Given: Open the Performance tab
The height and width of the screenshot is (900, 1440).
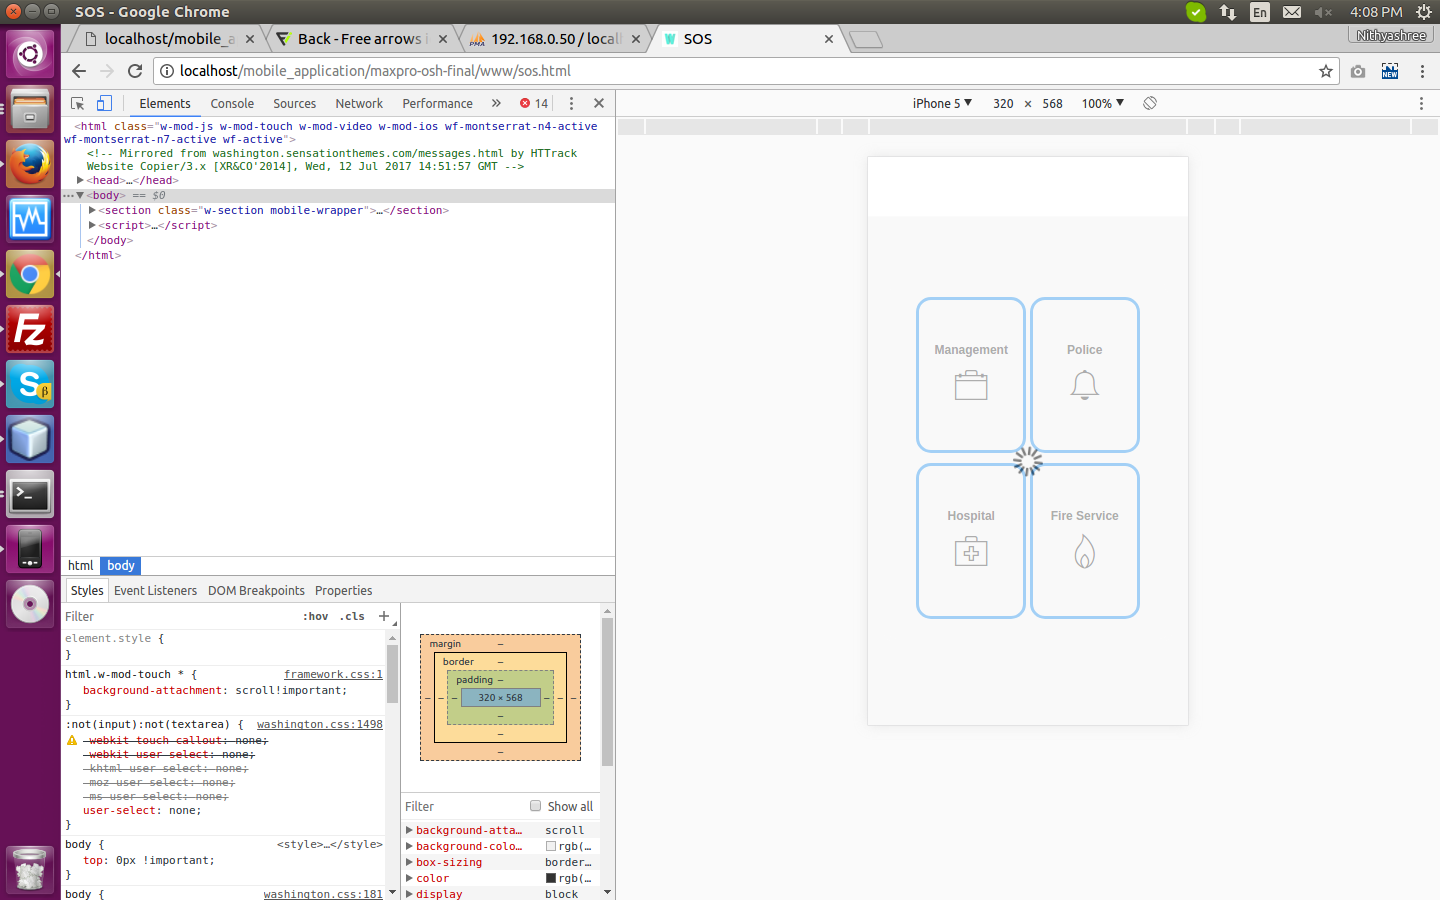Looking at the screenshot, I should tap(437, 103).
